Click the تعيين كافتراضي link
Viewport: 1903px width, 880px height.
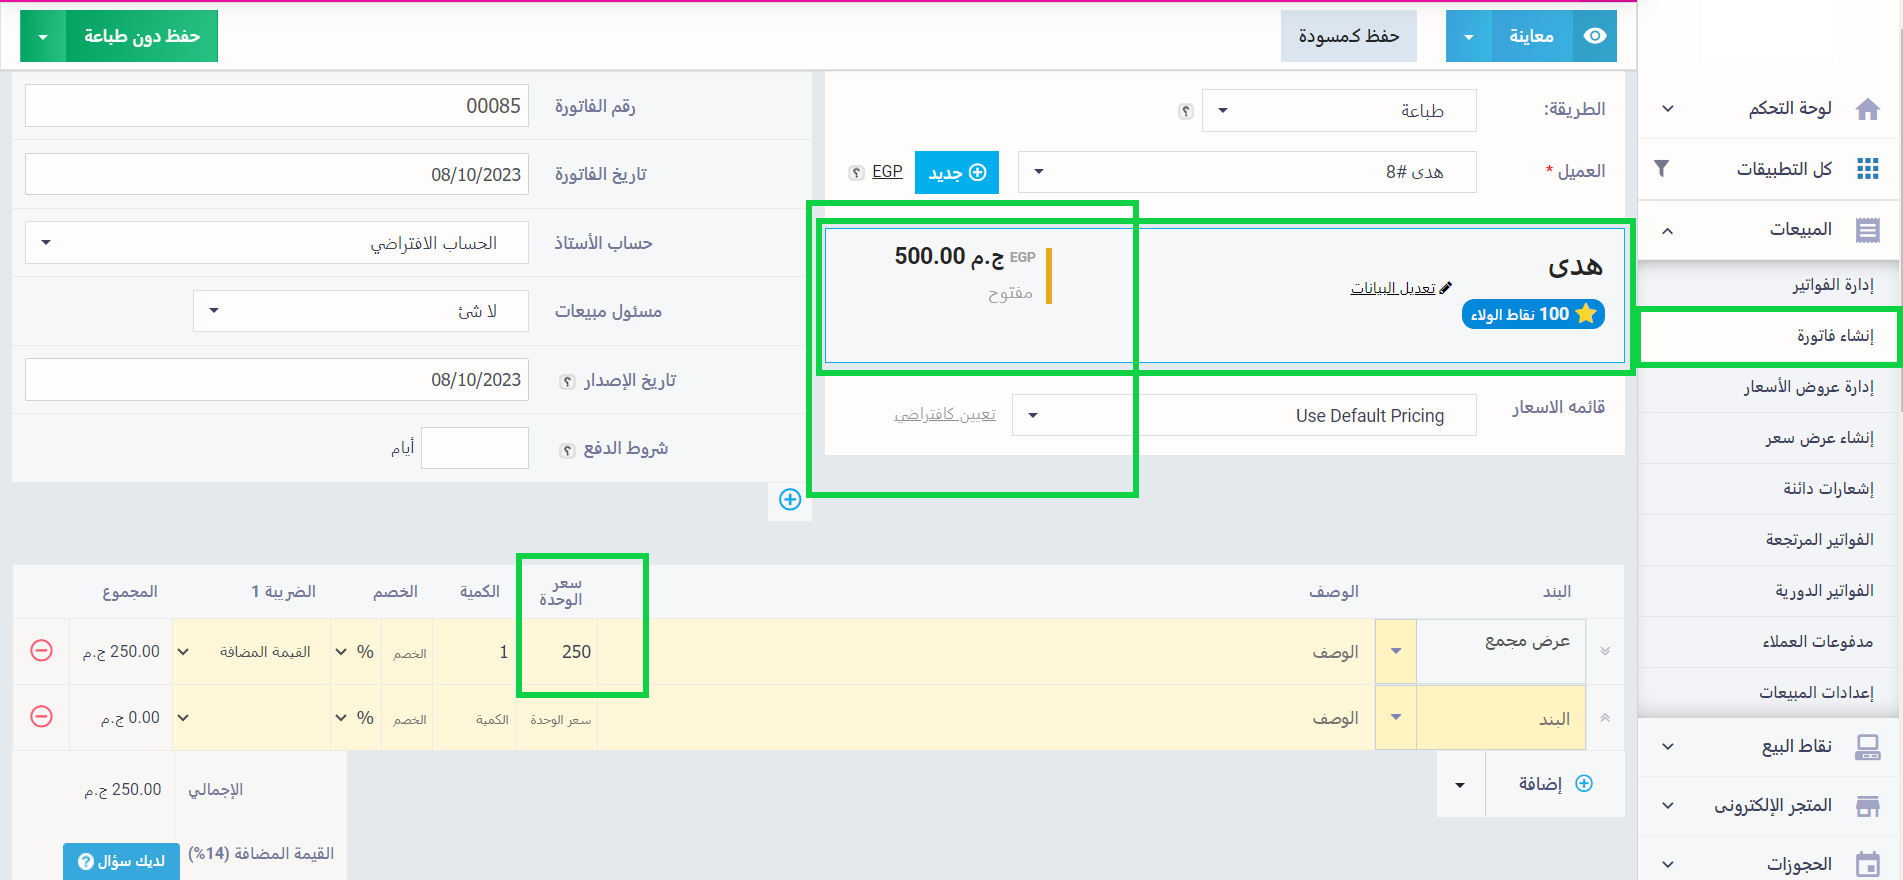pos(944,415)
